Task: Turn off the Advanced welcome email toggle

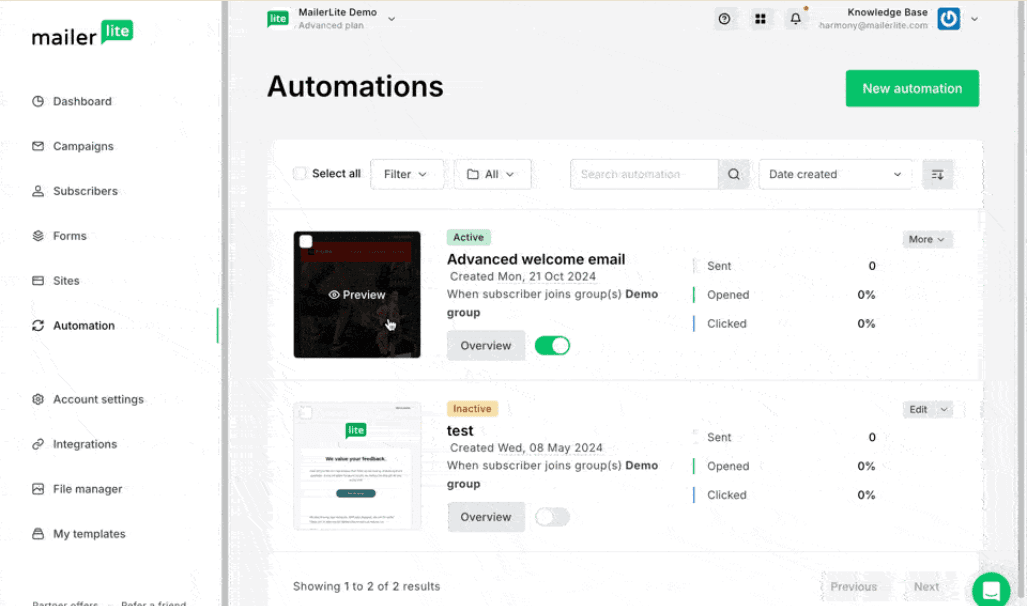Action: click(x=552, y=345)
